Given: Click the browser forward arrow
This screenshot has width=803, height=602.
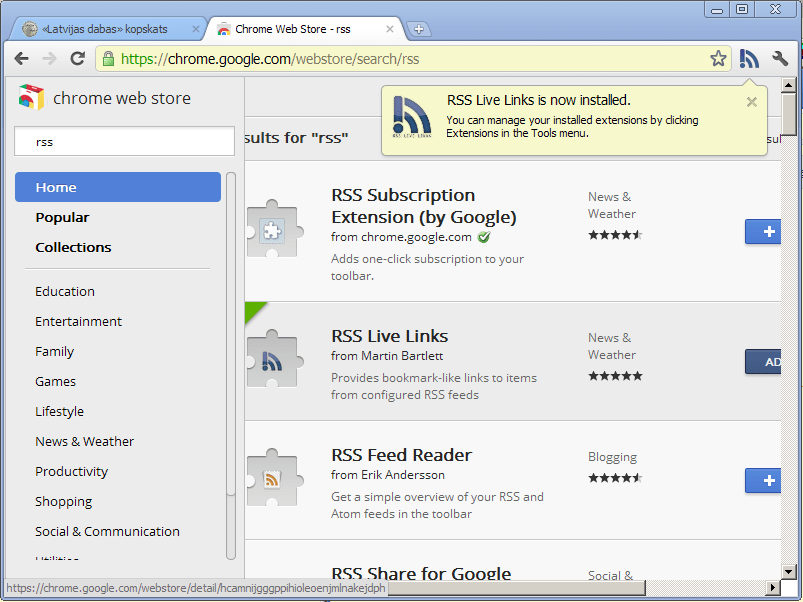Looking at the screenshot, I should pos(50,59).
